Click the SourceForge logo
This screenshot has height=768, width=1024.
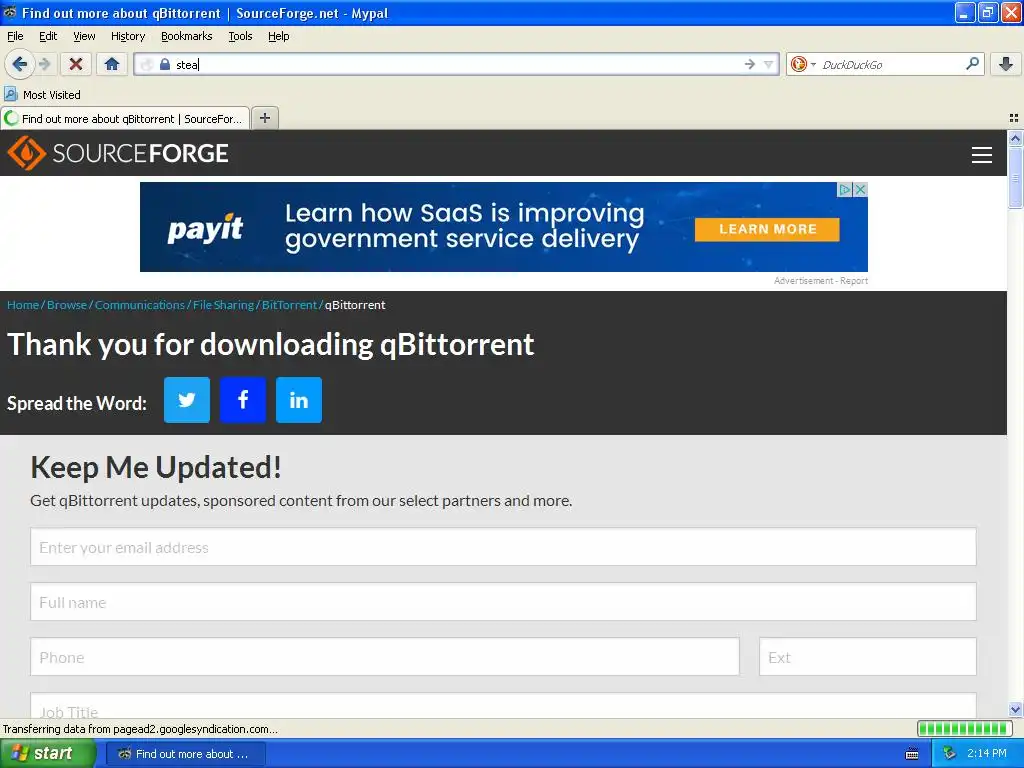(x=118, y=153)
